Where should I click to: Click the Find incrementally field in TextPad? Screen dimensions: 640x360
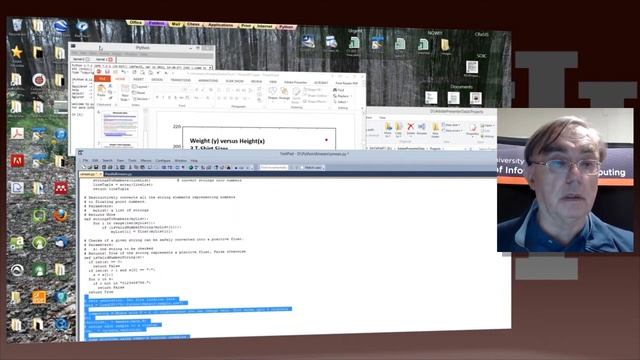click(274, 167)
